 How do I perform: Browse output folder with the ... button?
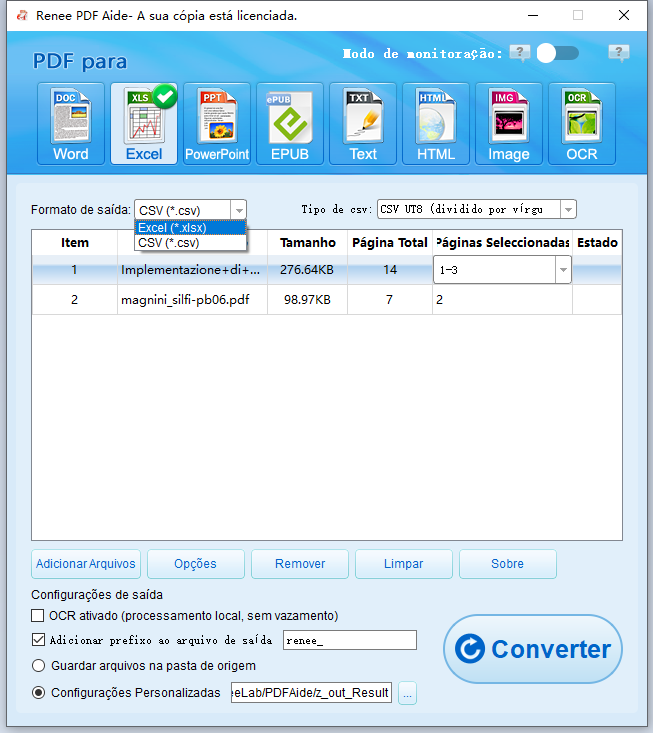407,693
